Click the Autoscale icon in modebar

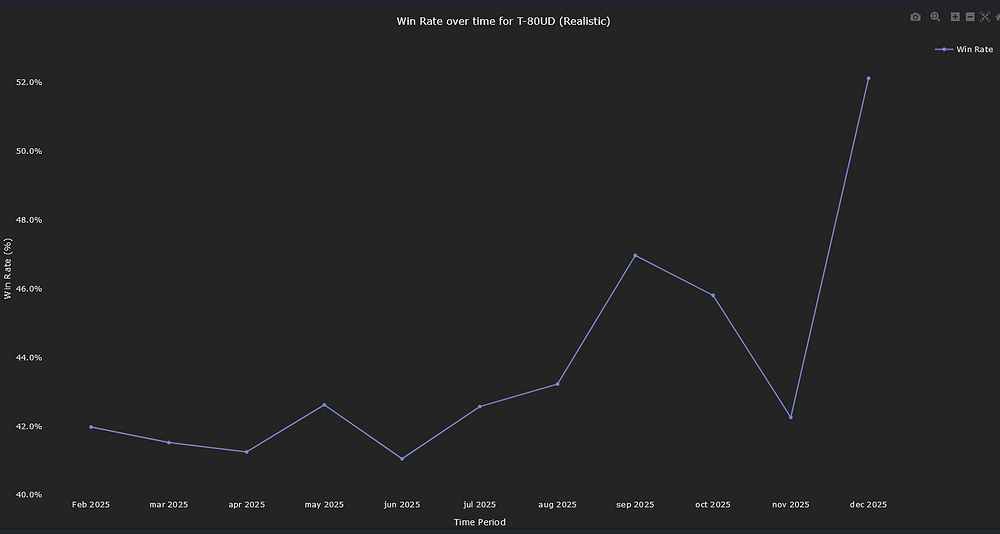[x=984, y=17]
